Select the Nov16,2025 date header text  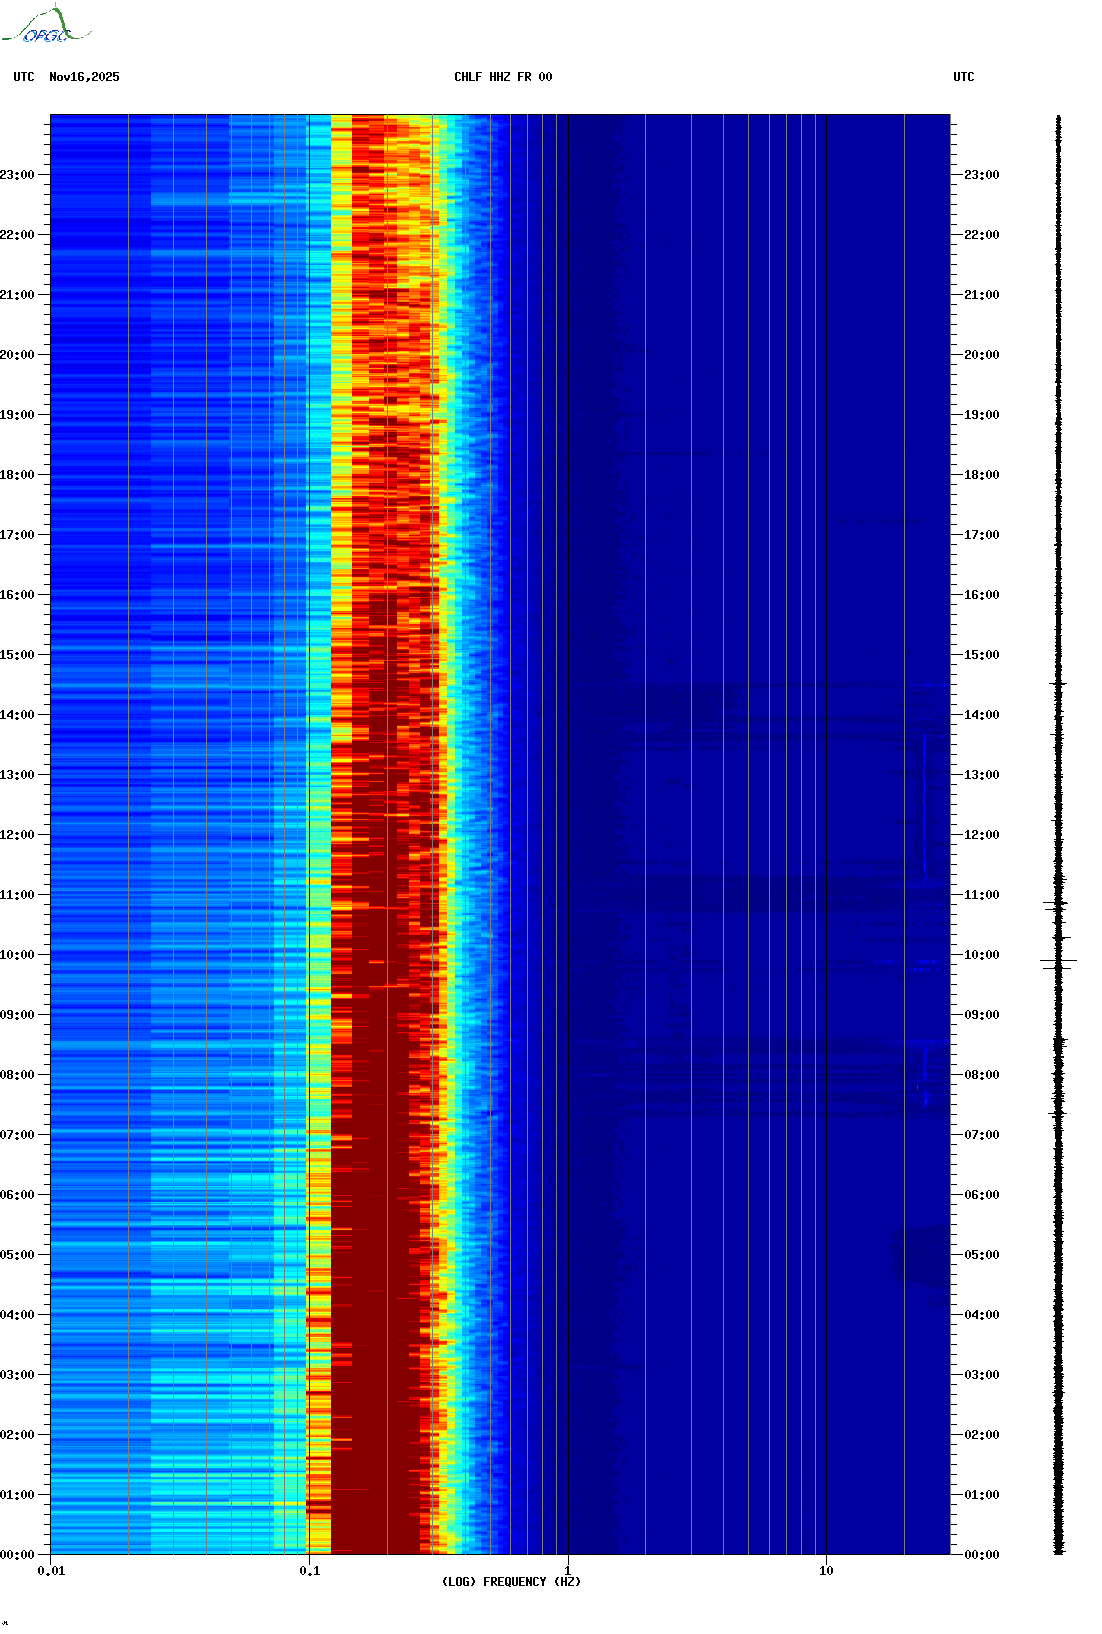(84, 77)
